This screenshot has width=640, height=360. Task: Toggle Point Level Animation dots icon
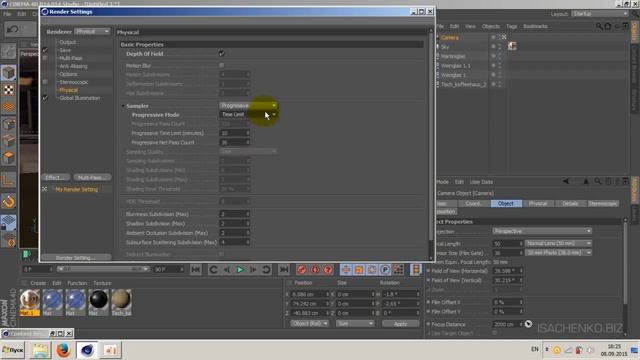click(398, 269)
